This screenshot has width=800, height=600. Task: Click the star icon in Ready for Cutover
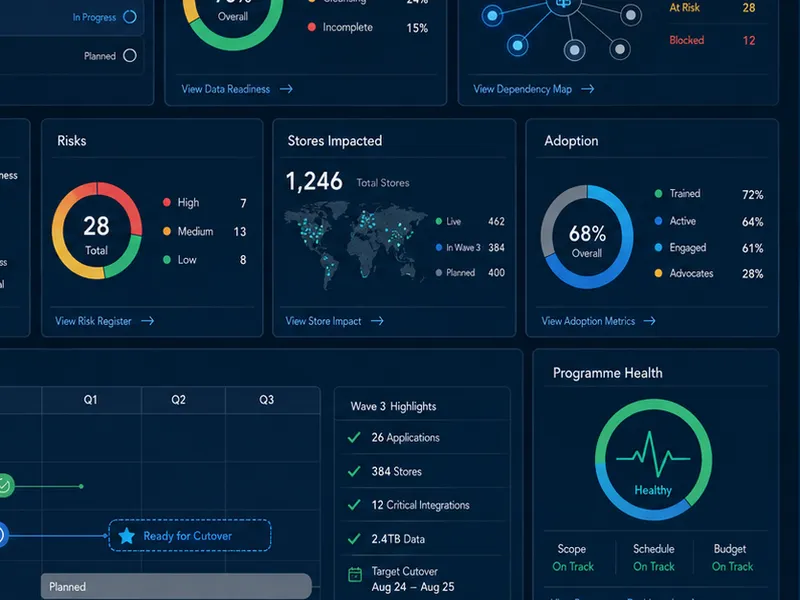(127, 536)
